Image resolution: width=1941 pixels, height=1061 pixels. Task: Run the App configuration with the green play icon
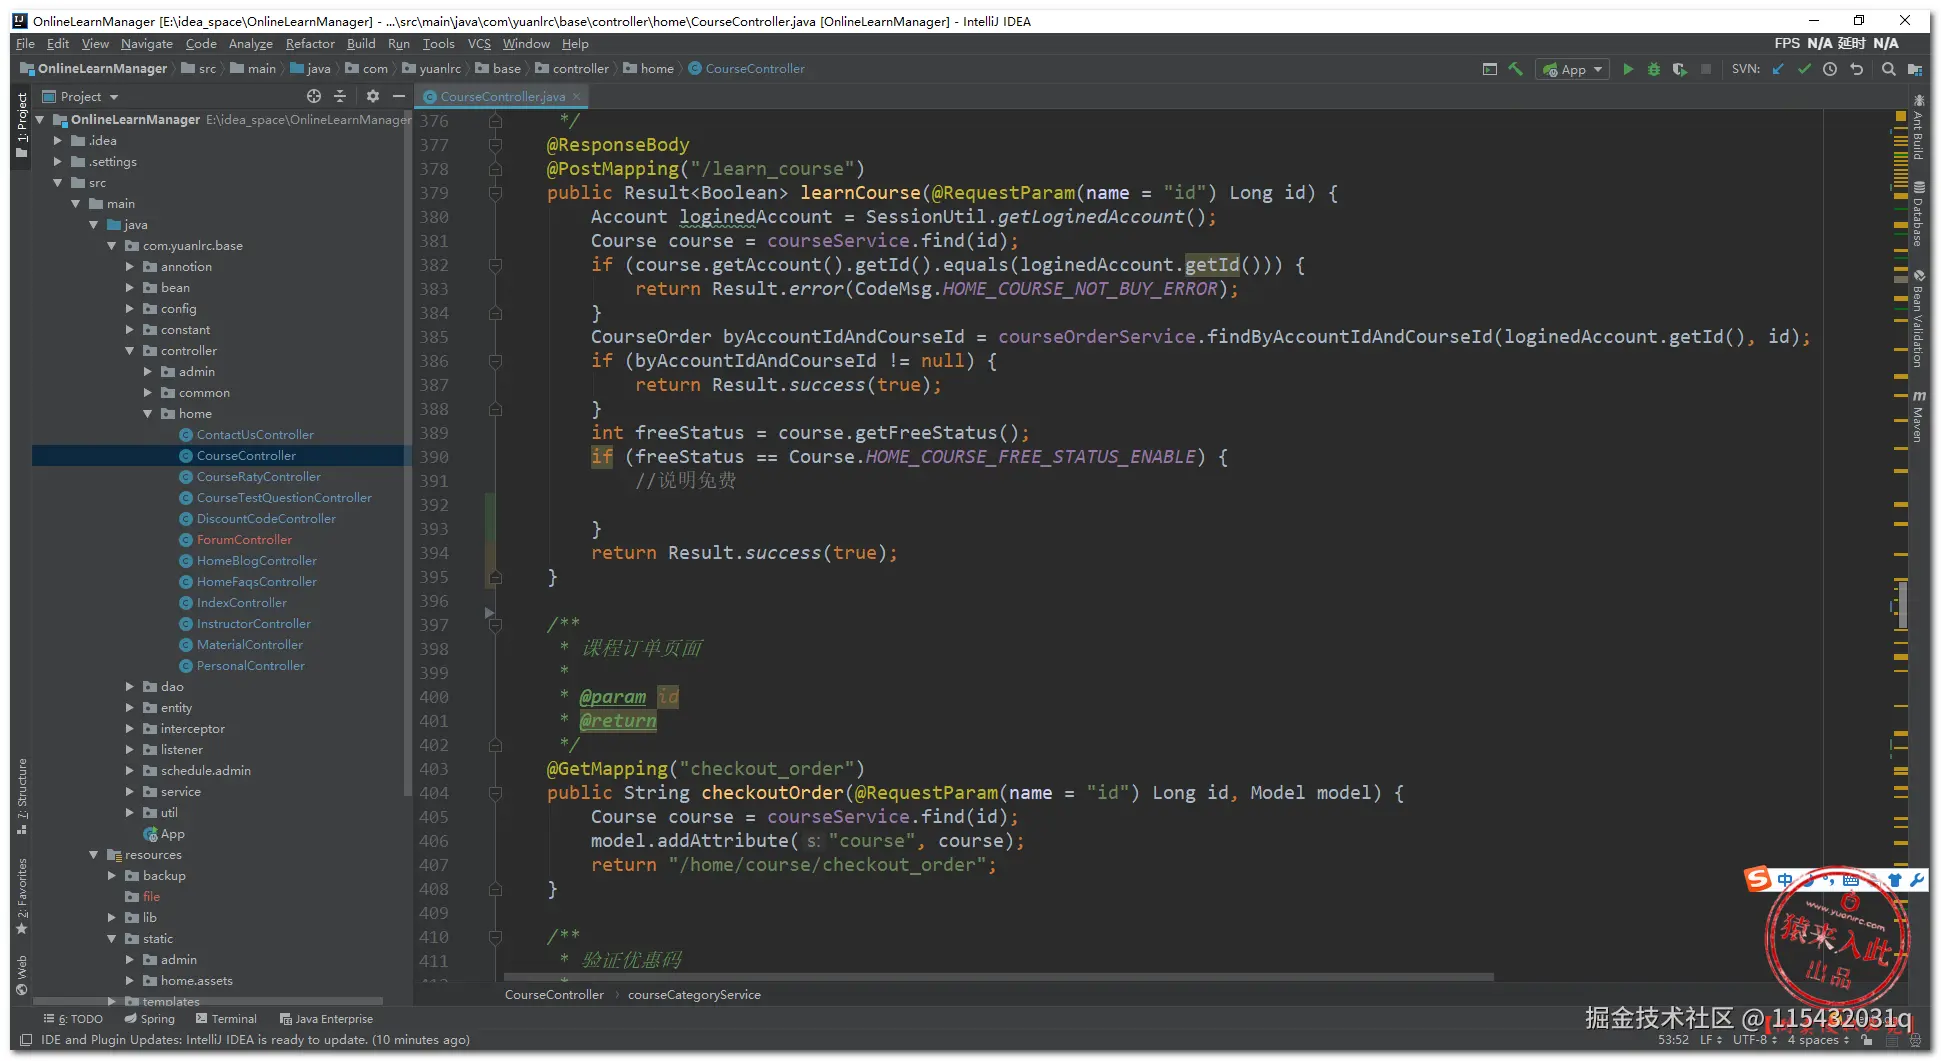click(x=1628, y=69)
